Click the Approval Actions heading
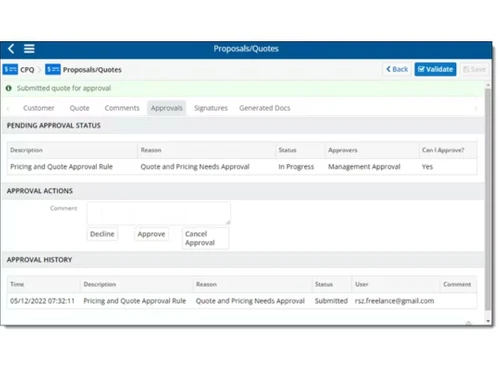The width and height of the screenshot is (500, 375). pos(40,191)
